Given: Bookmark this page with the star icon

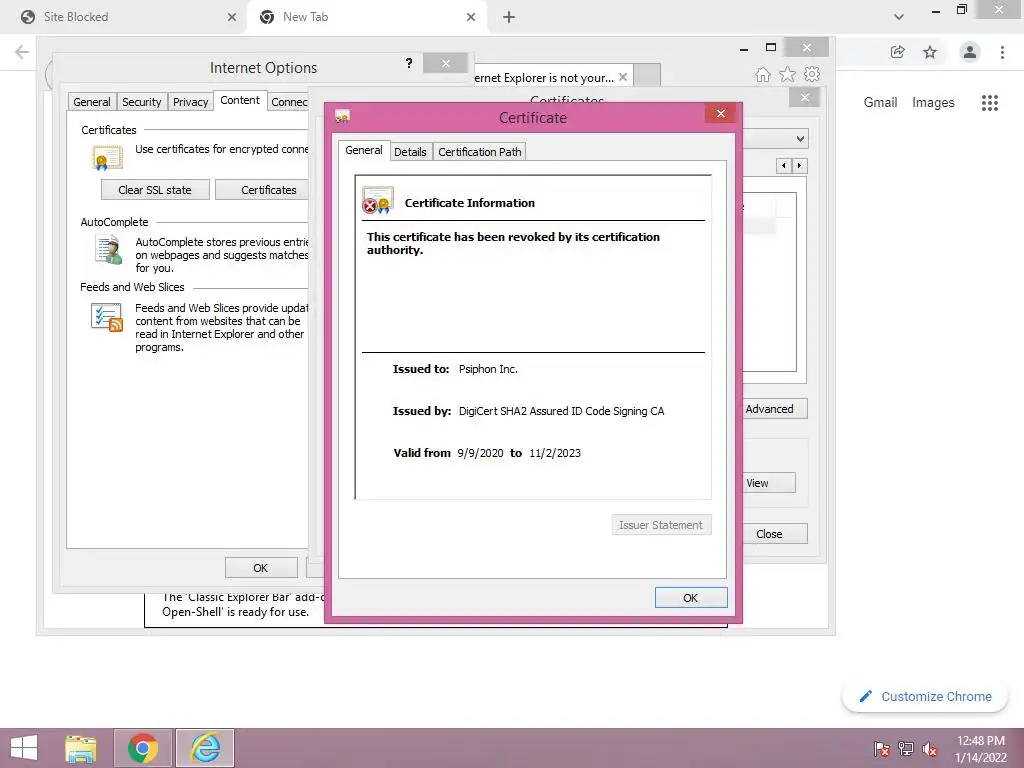Looking at the screenshot, I should click(930, 52).
